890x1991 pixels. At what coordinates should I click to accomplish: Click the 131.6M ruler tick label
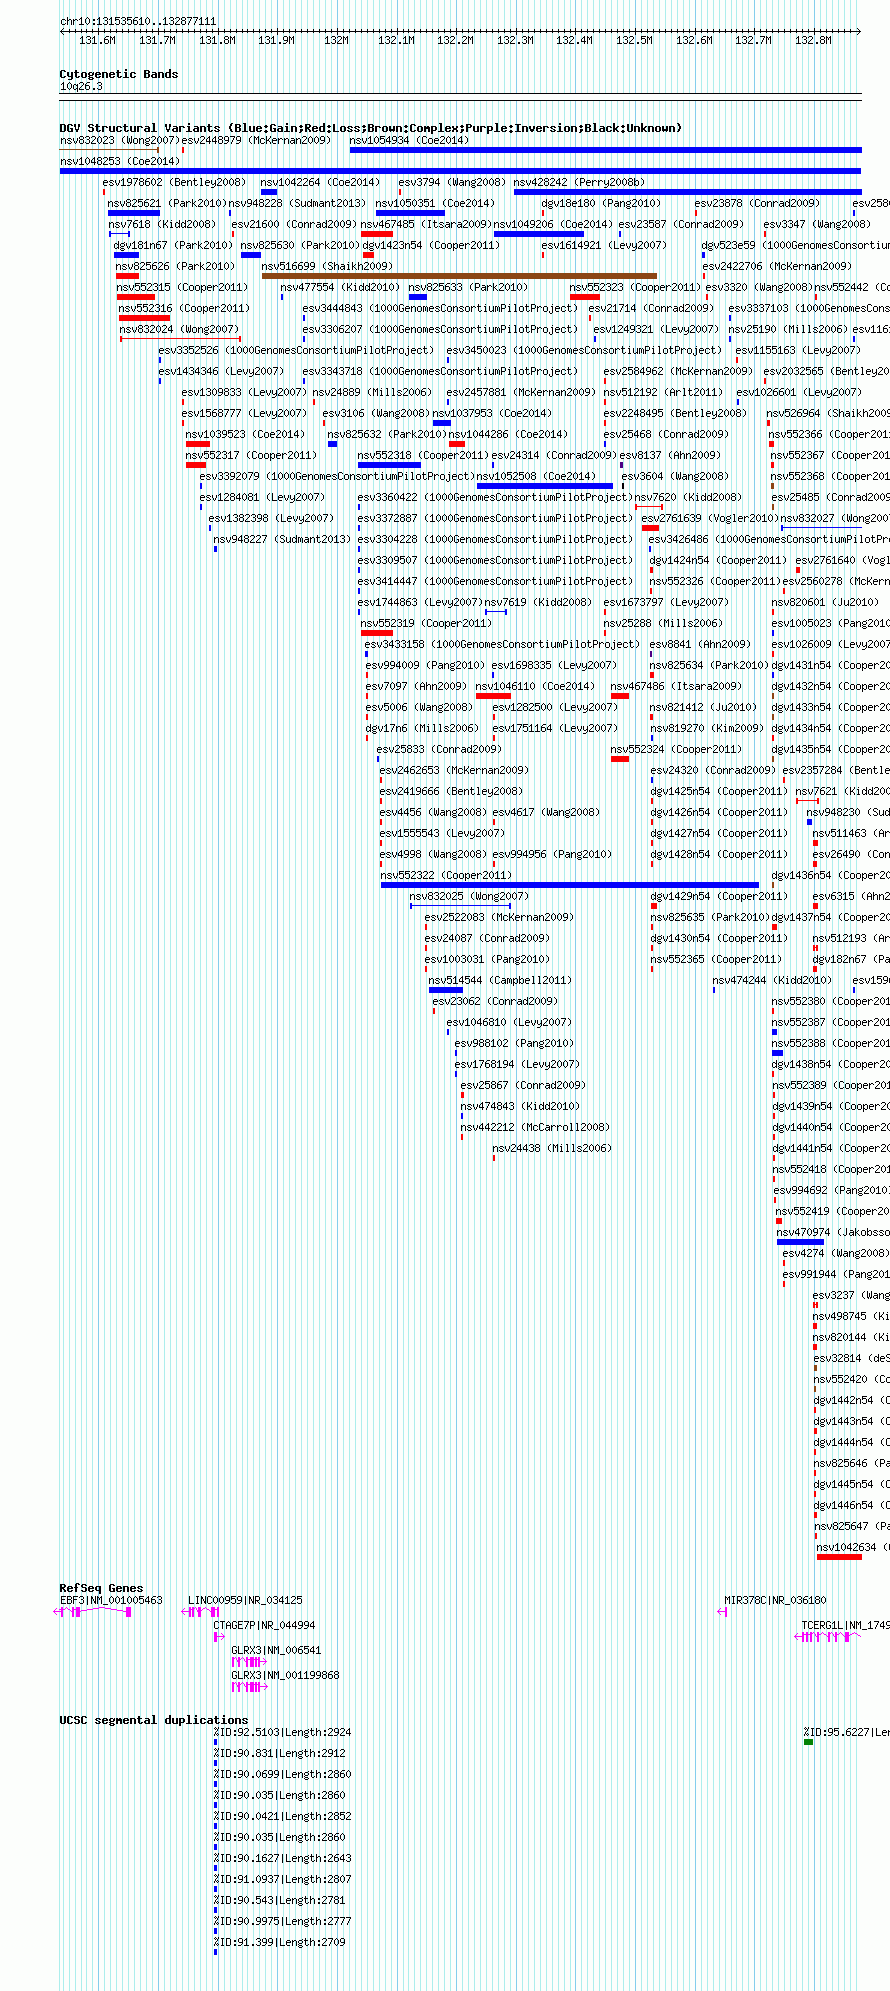tap(97, 40)
